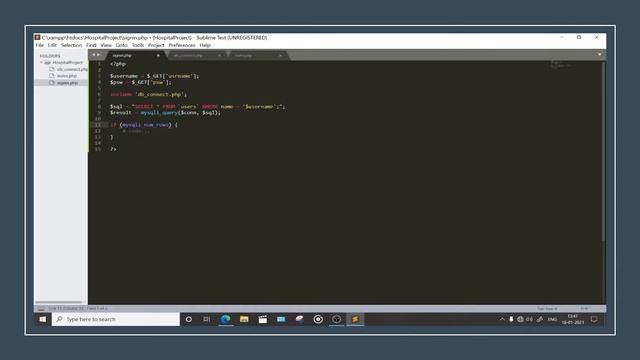The image size is (640, 360).
Task: Close the db_connect.php tab
Action: click(x=219, y=56)
